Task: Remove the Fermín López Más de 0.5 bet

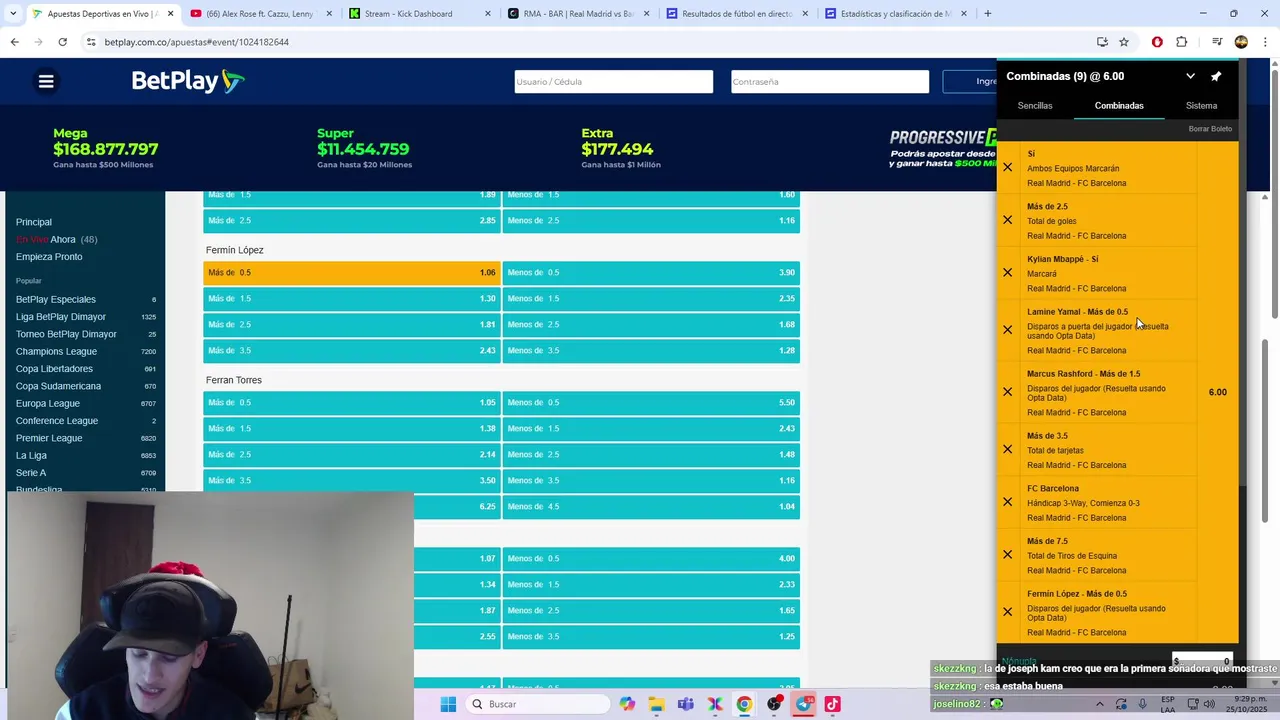Action: coord(1007,612)
